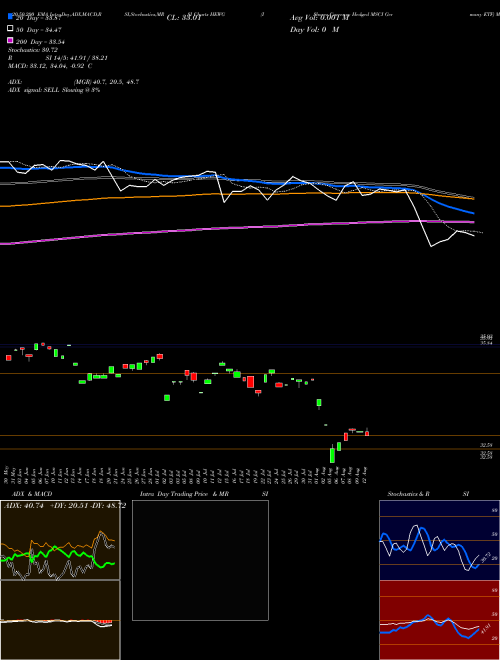Click the 32.58 price axis label
This screenshot has width=500, height=660.
(x=486, y=445)
